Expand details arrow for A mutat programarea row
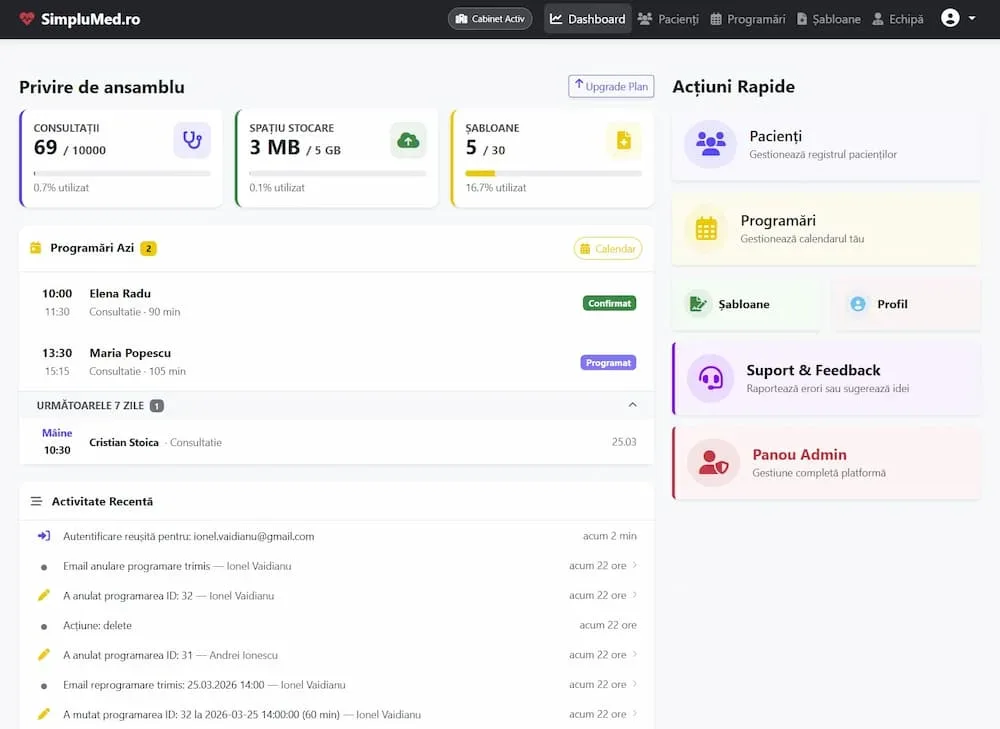1000x729 pixels. pyautogui.click(x=635, y=713)
